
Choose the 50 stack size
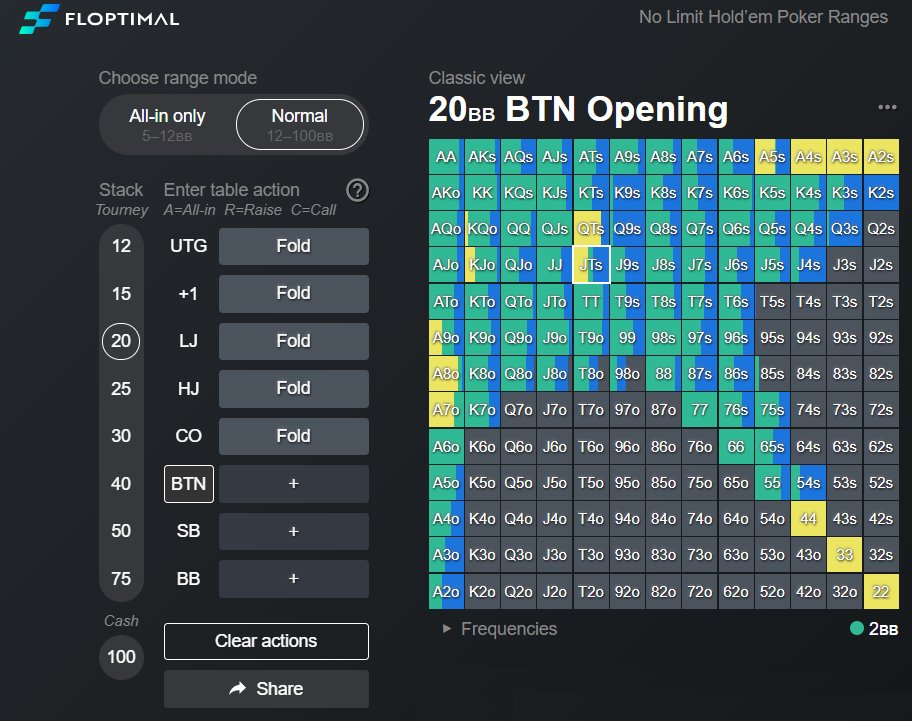click(121, 531)
